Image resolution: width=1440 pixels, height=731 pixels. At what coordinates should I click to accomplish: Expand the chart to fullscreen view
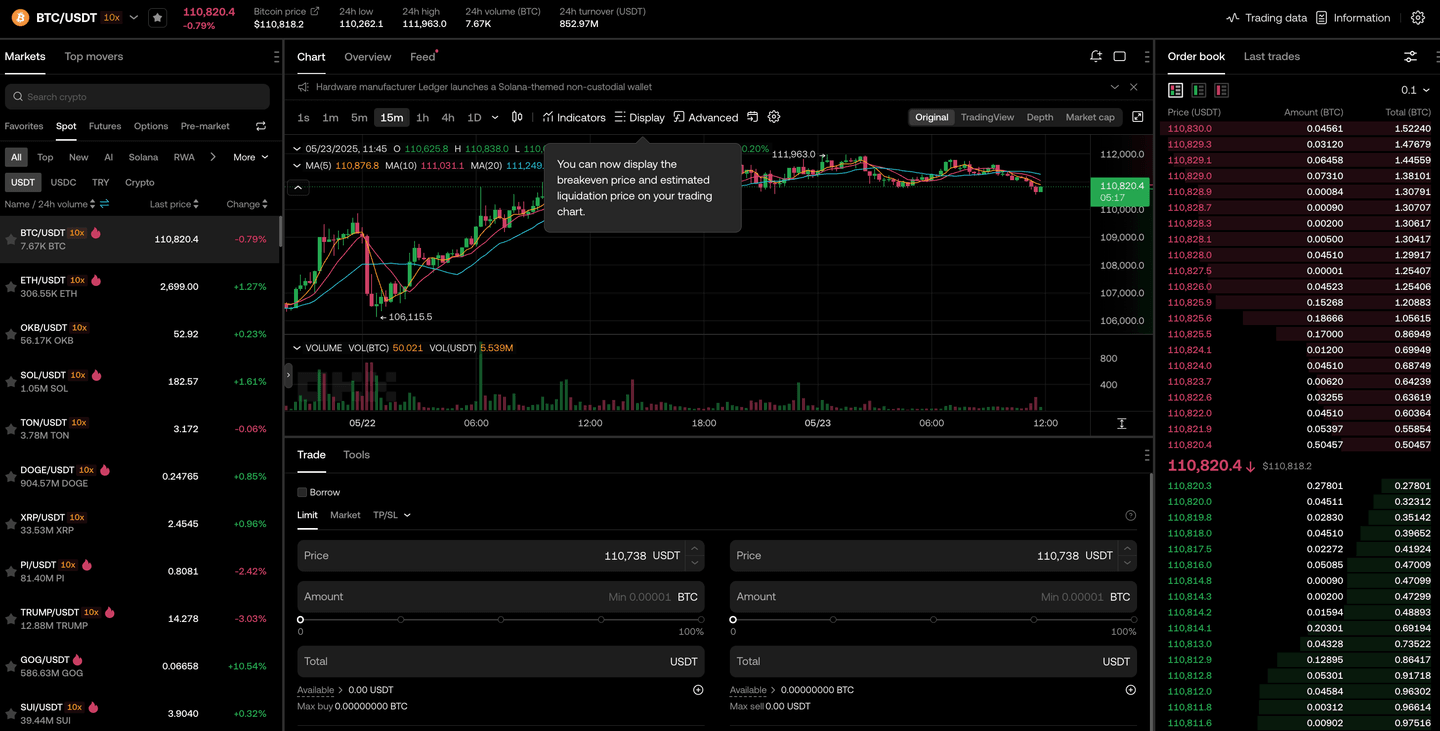point(1138,117)
